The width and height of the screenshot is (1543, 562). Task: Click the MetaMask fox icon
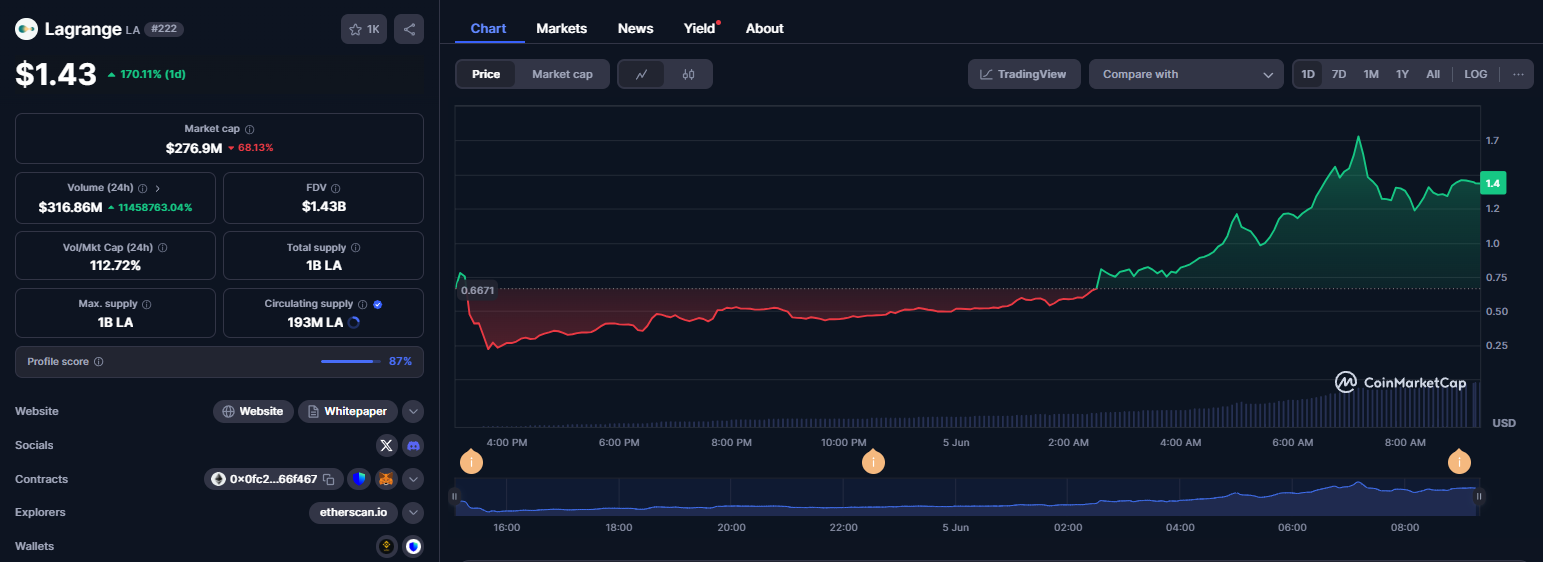(x=386, y=479)
